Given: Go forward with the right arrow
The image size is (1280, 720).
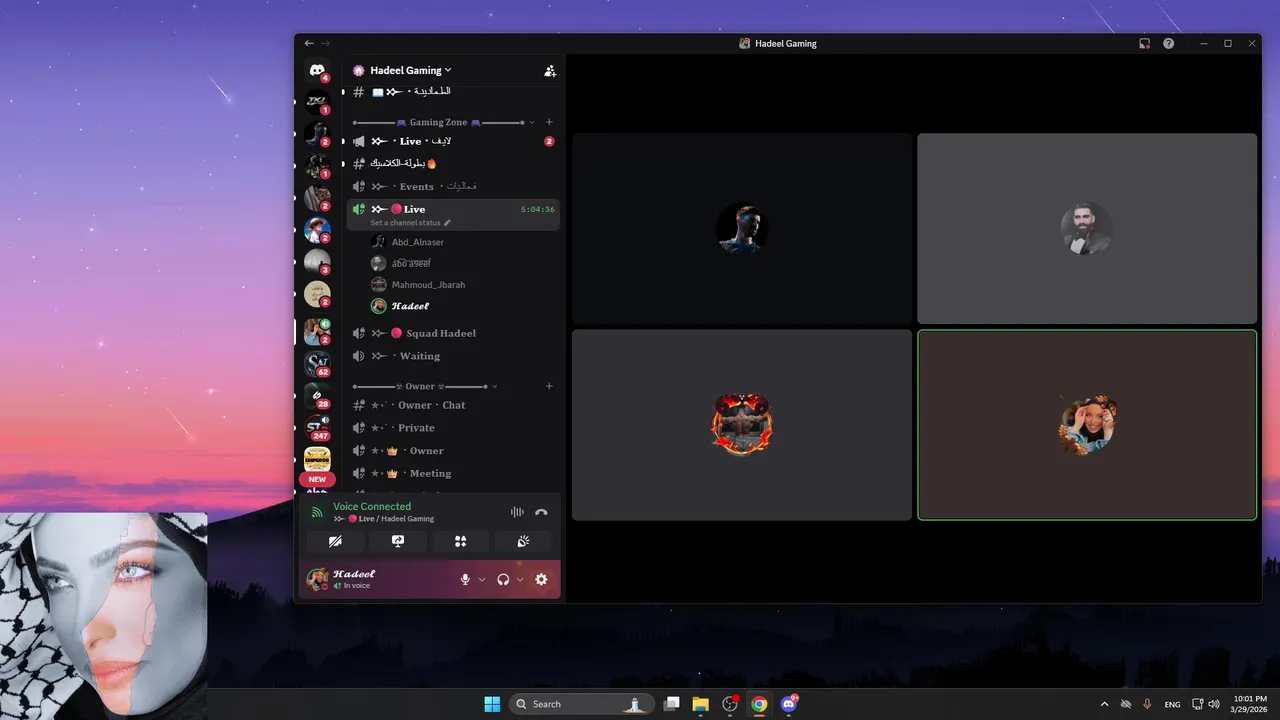Looking at the screenshot, I should [326, 44].
